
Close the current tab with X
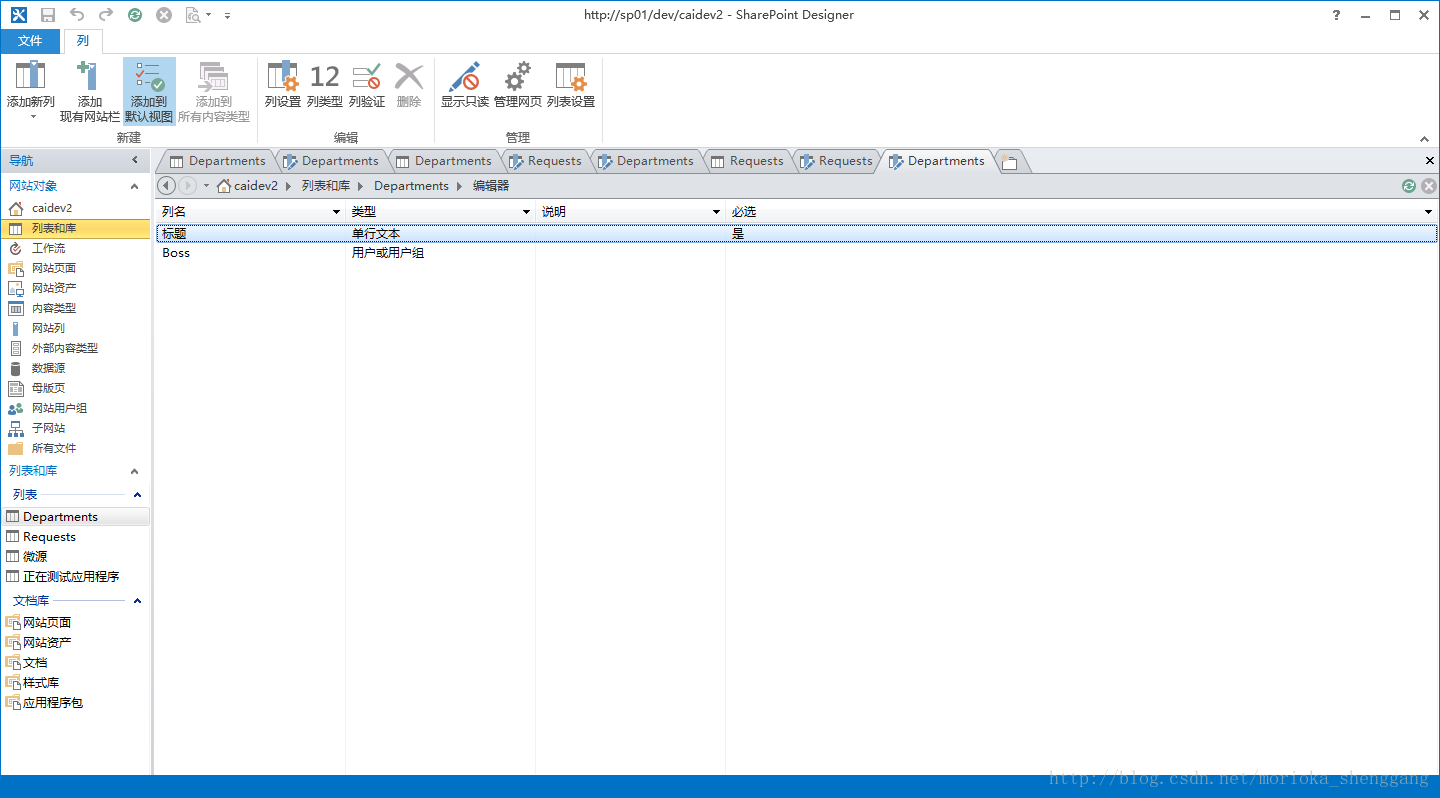click(1429, 161)
